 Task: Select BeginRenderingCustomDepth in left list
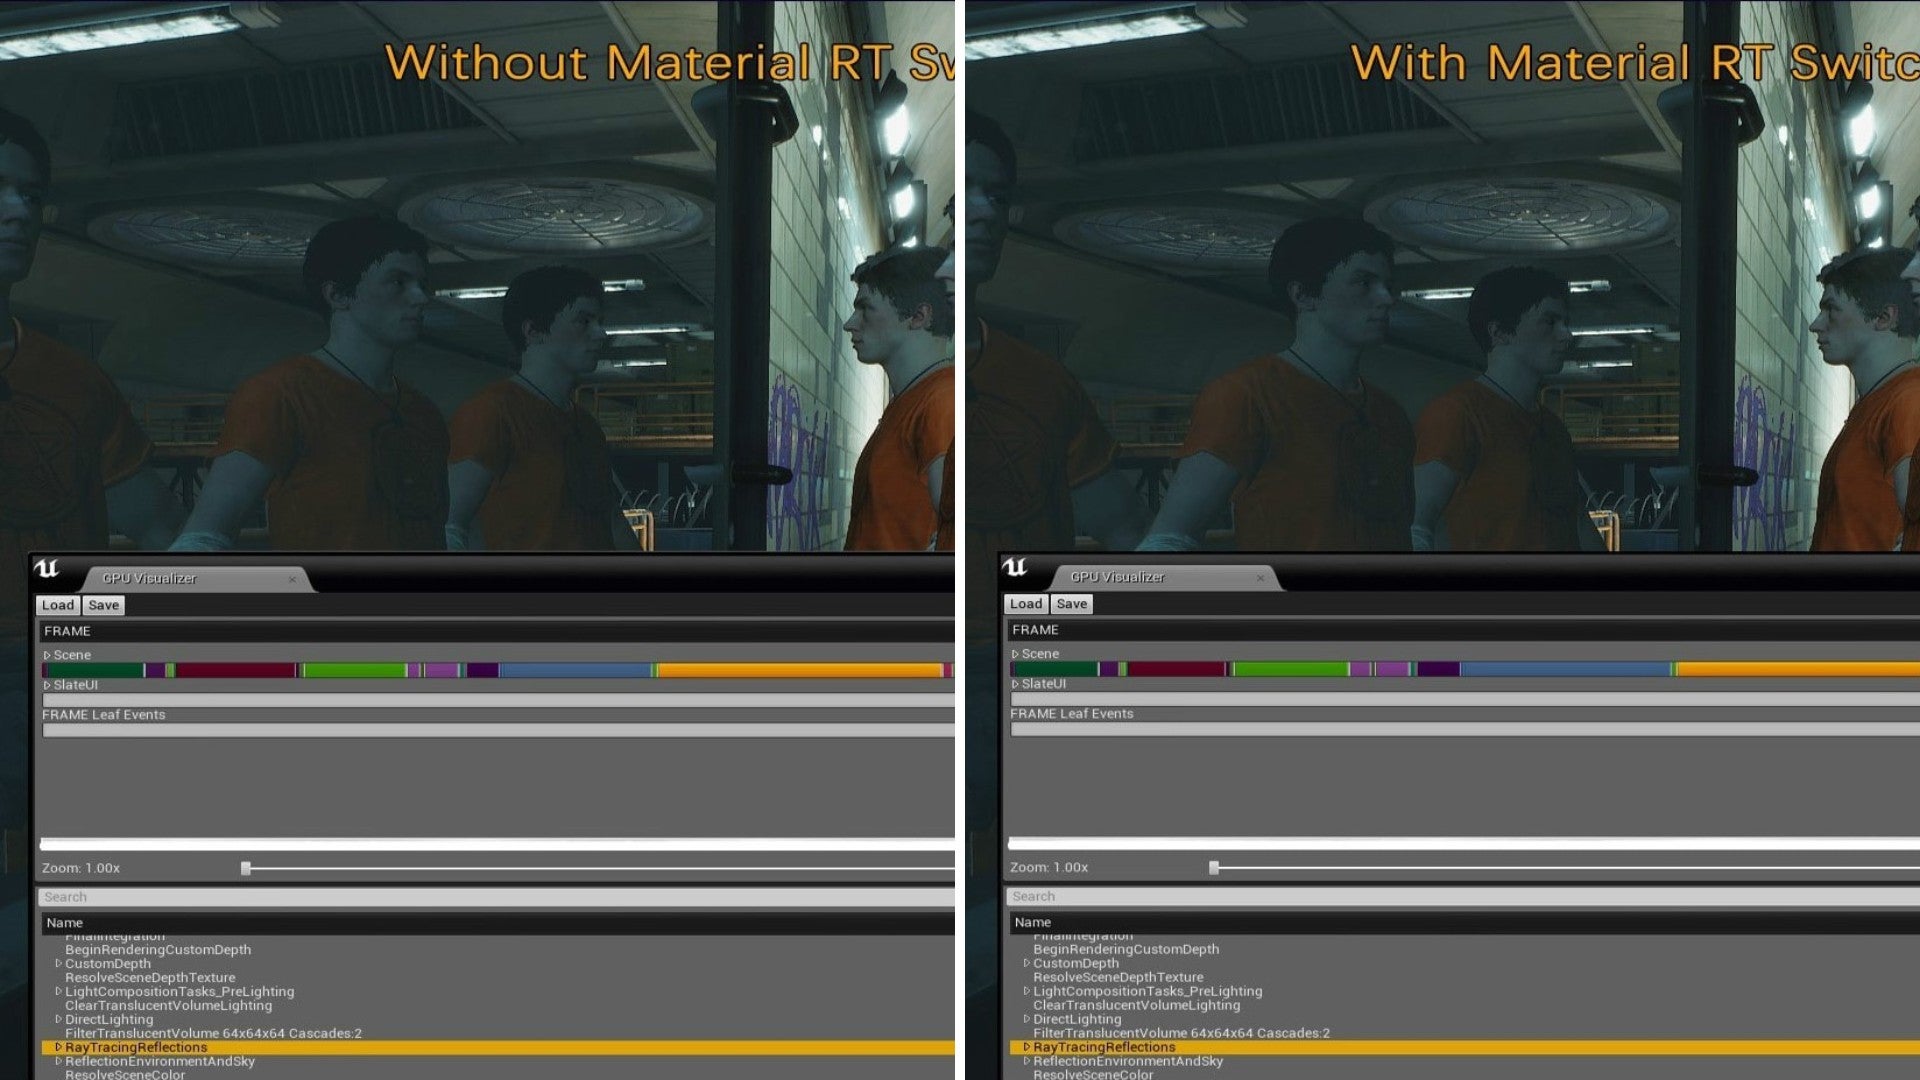[x=158, y=950]
